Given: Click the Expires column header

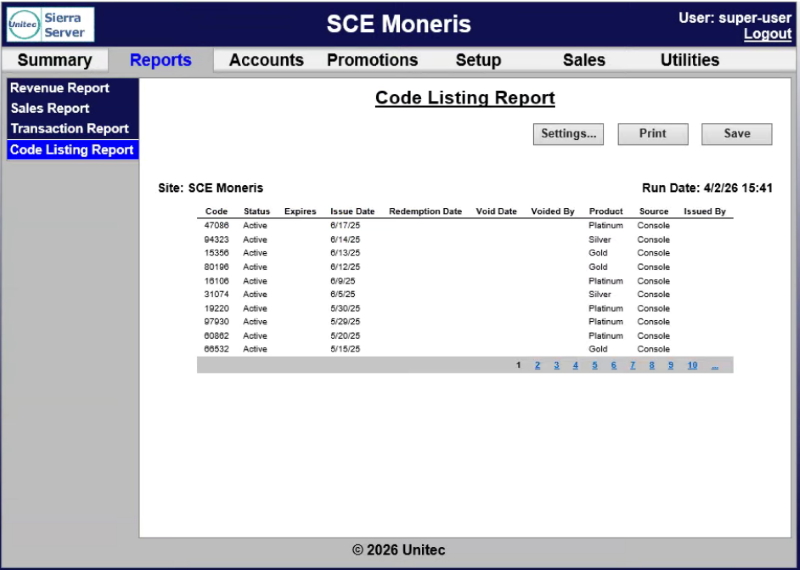Looking at the screenshot, I should tap(300, 211).
